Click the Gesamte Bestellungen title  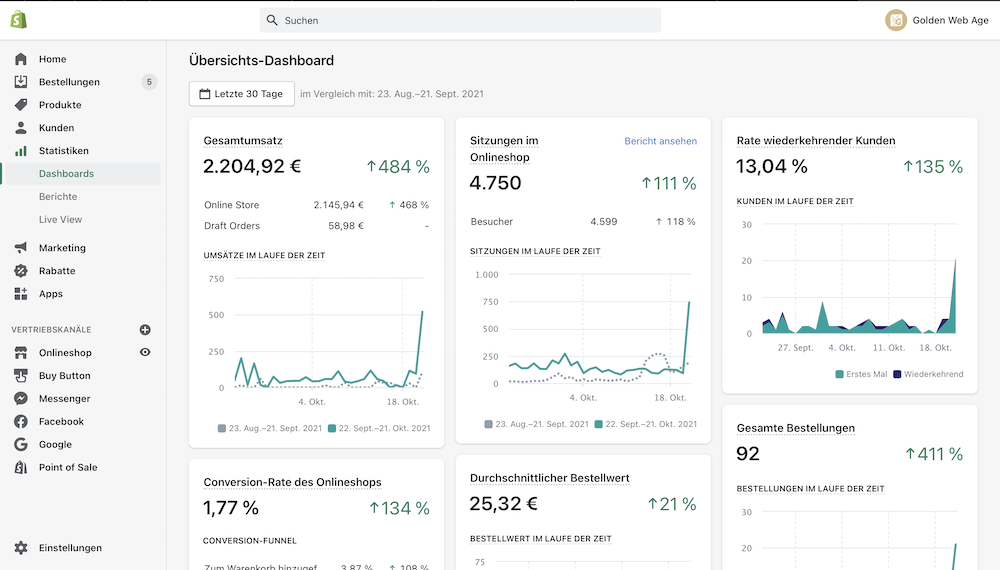click(x=795, y=428)
